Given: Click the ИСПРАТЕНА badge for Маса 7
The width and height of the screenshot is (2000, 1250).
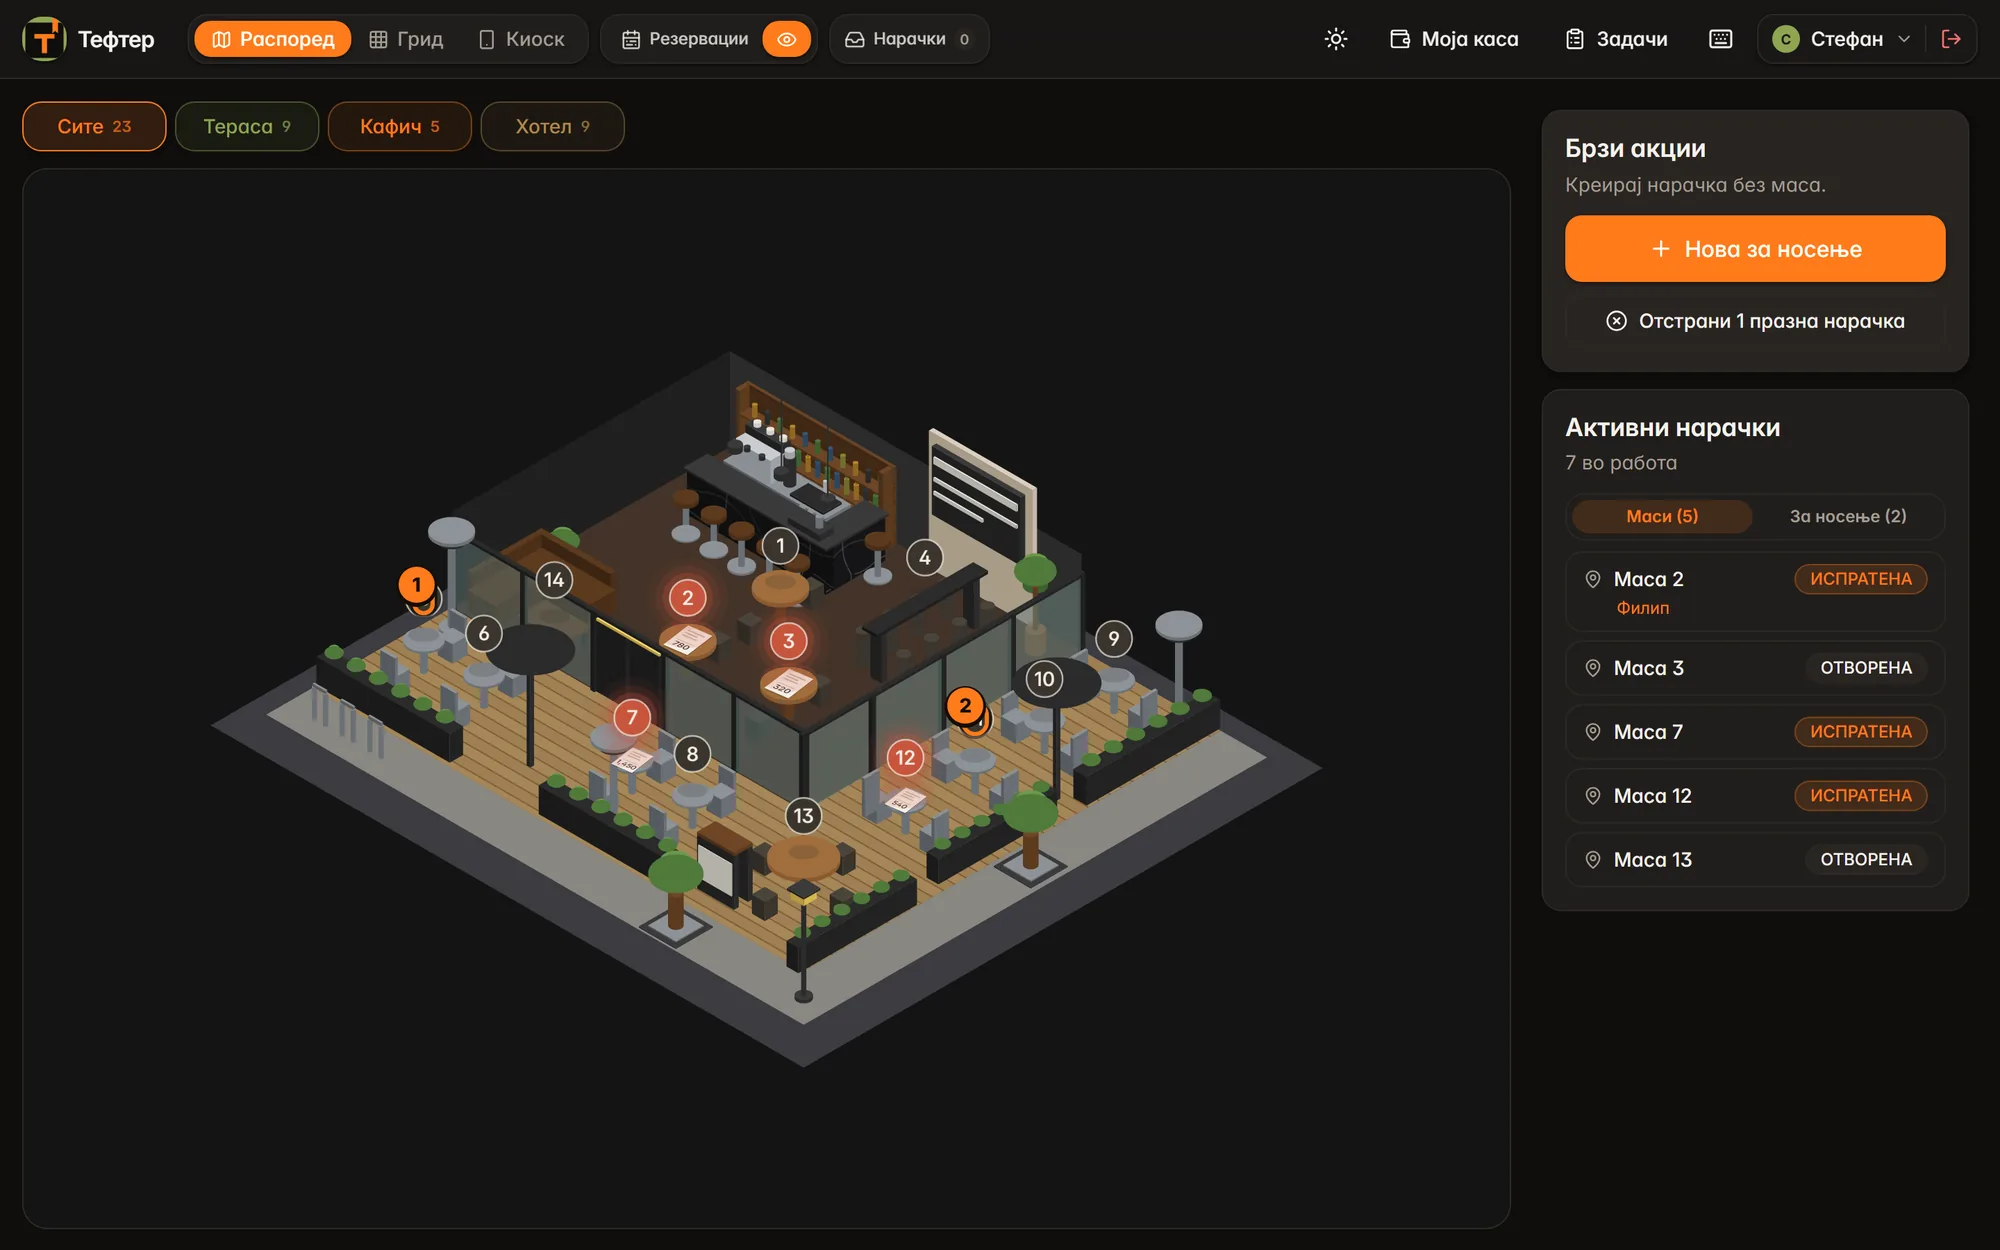Looking at the screenshot, I should click(1860, 732).
